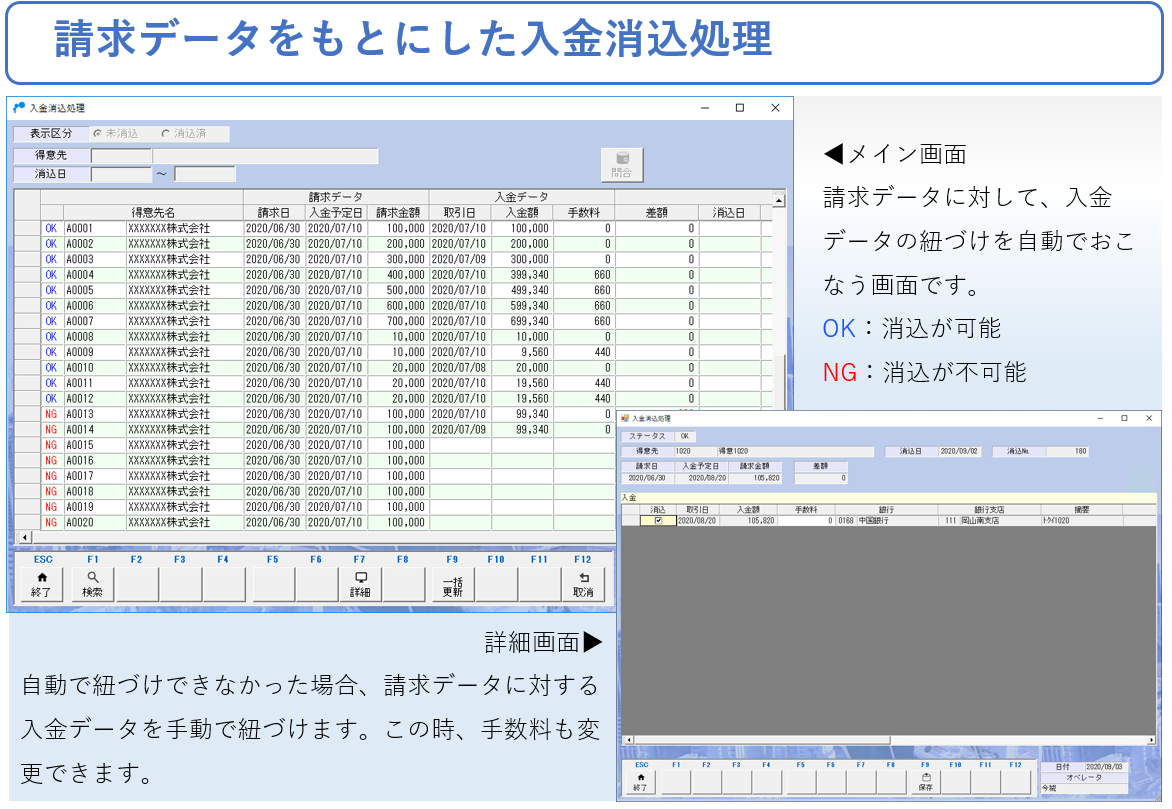The width and height of the screenshot is (1172, 809).
Task: Select the 消込済 radio button
Action: [x=165, y=133]
